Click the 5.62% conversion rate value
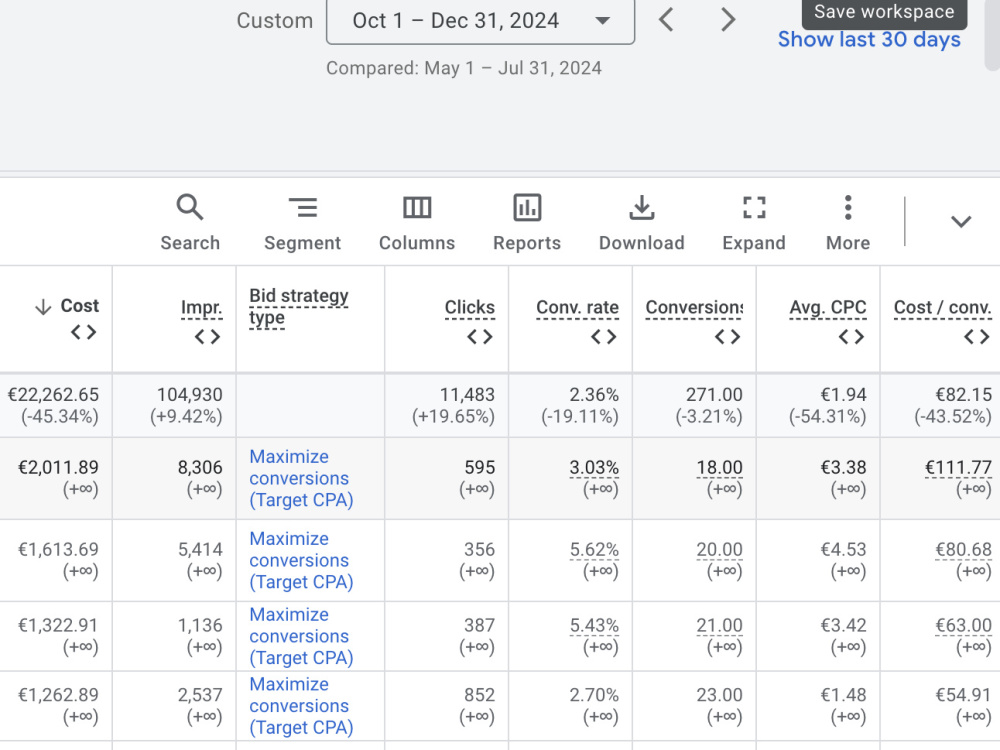Image resolution: width=1000 pixels, height=750 pixels. [594, 550]
